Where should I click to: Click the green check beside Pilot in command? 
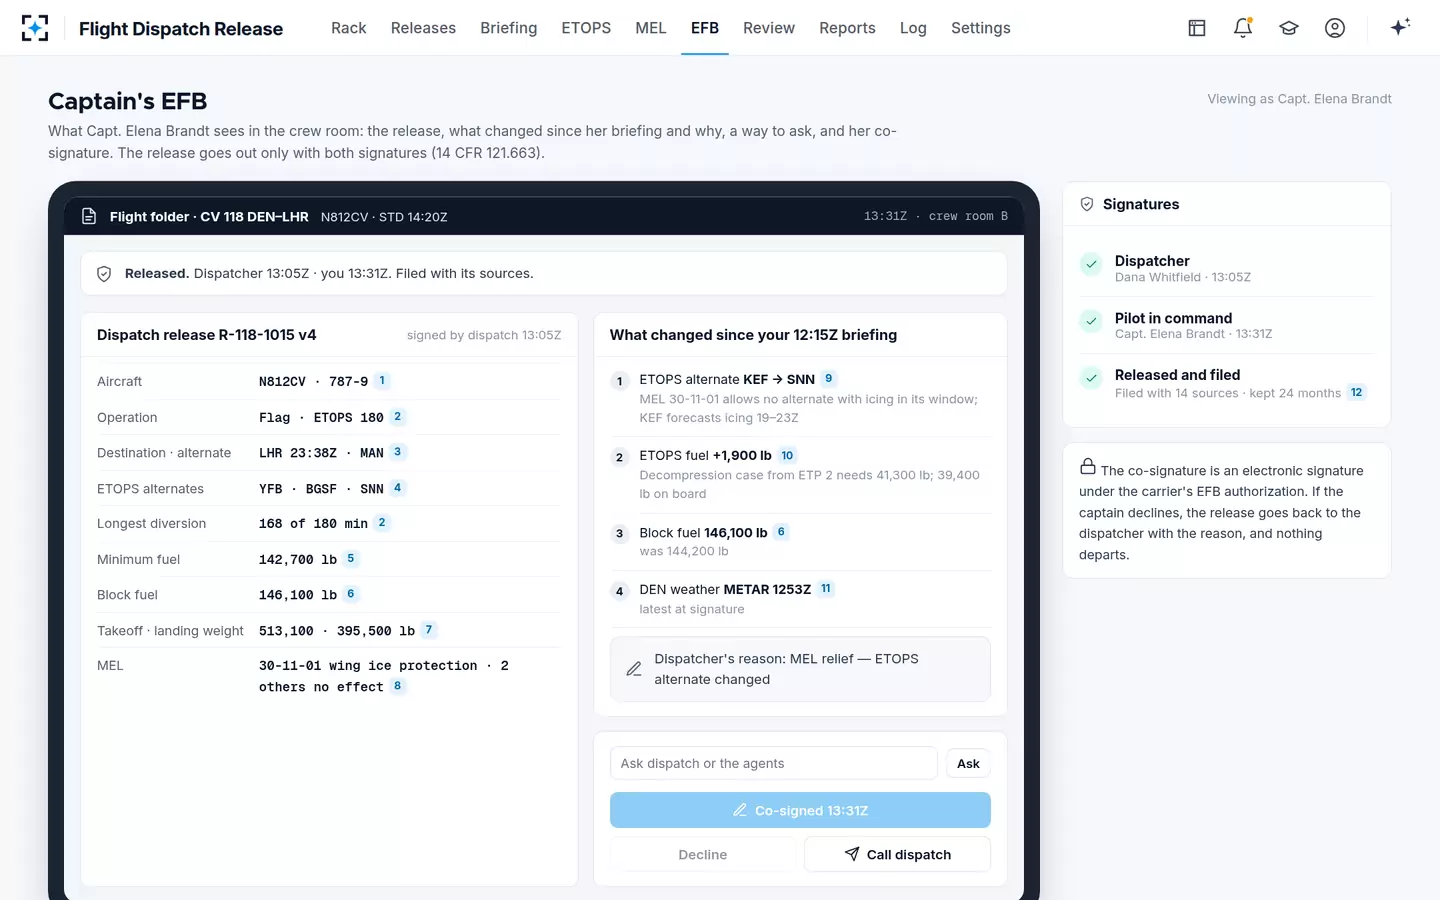tap(1091, 322)
